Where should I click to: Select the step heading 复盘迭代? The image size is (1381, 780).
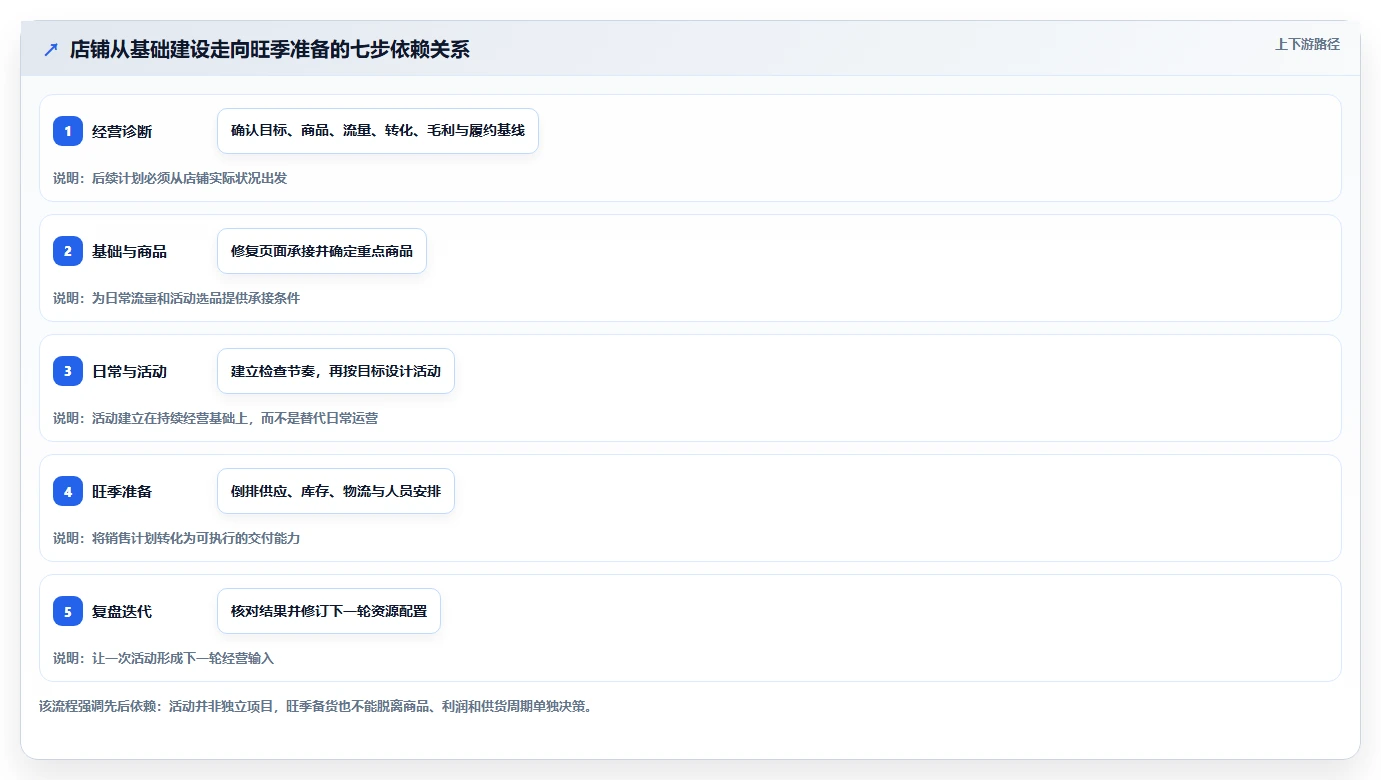(x=122, y=611)
